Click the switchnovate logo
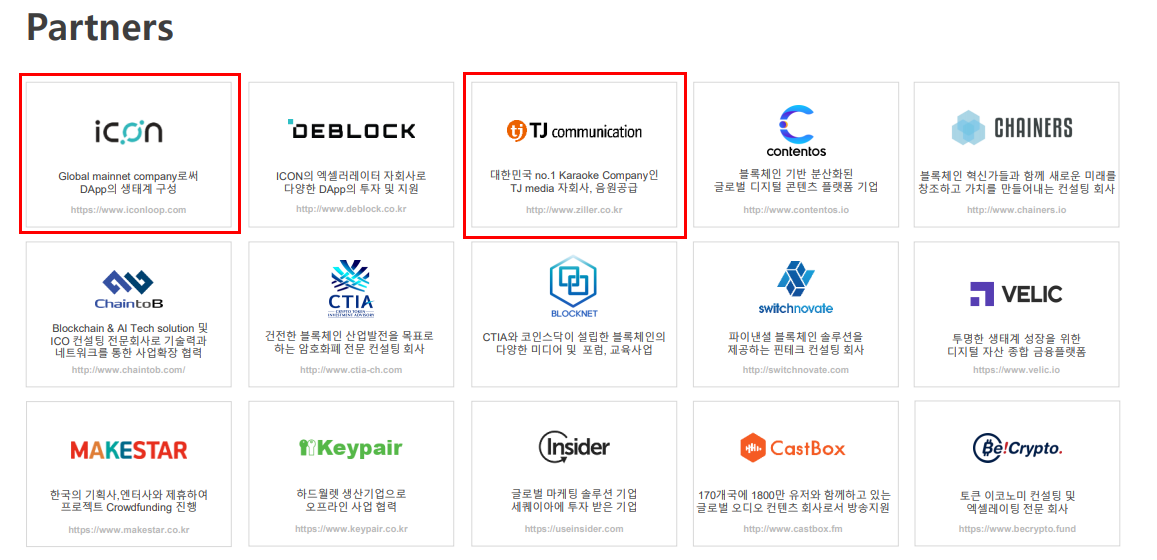Screen dimensions: 1157x560 (795, 288)
